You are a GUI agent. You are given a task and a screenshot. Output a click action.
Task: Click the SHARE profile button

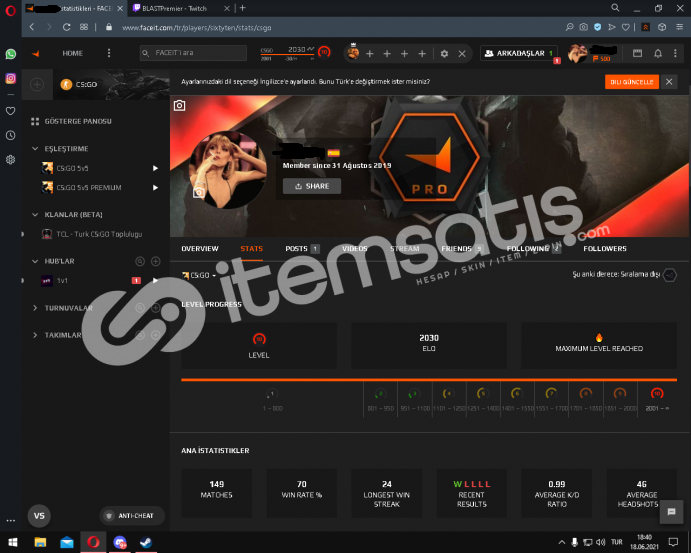point(312,186)
